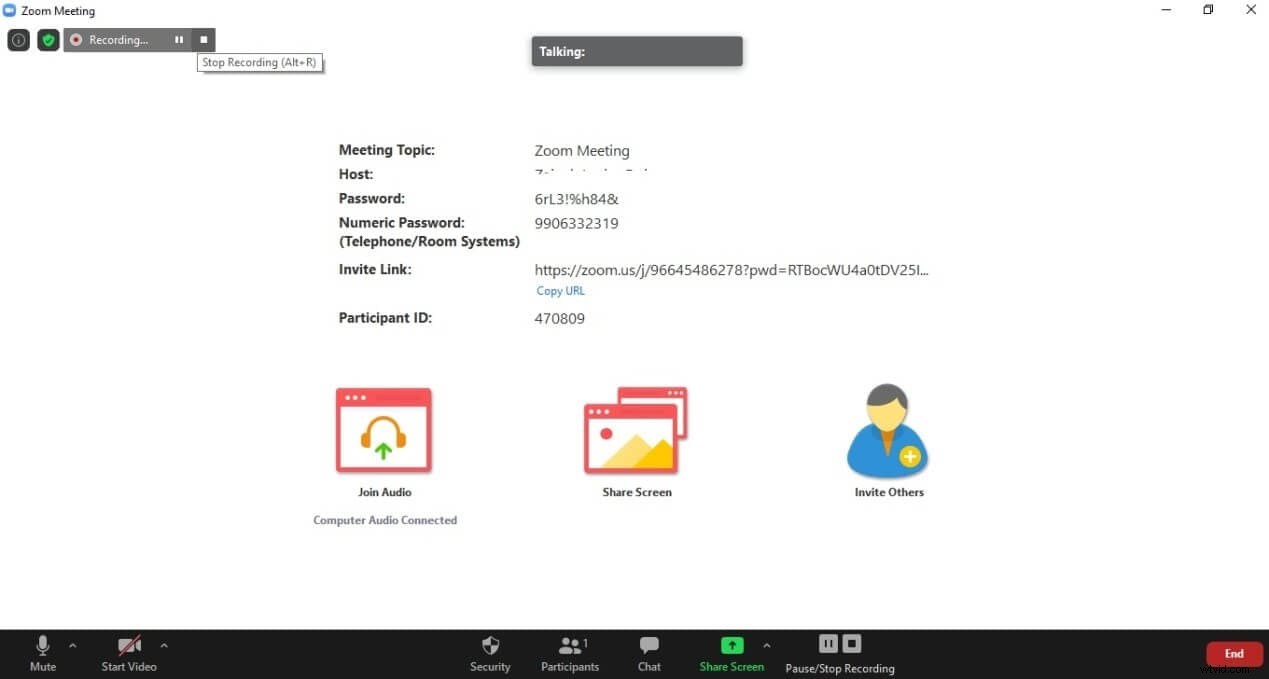Open audio options with the Mute chevron

71,645
